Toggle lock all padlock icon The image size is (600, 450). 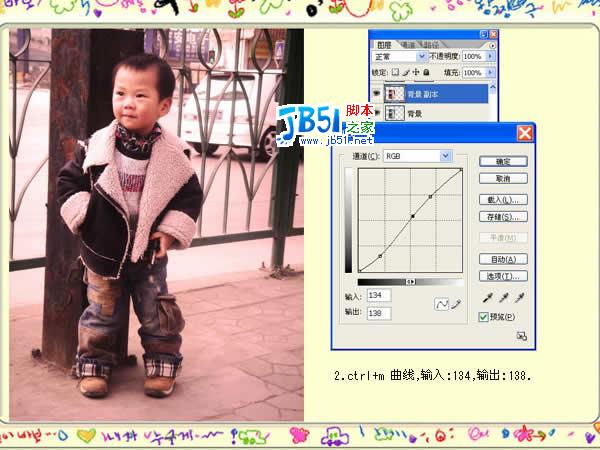point(426,72)
